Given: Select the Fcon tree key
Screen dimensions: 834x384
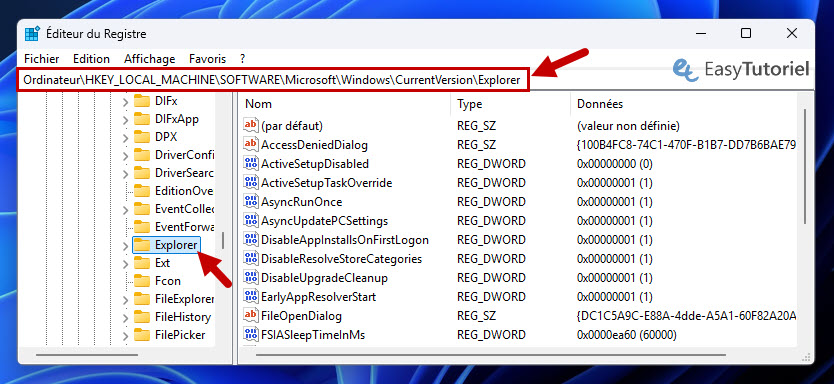Looking at the screenshot, I should [168, 281].
